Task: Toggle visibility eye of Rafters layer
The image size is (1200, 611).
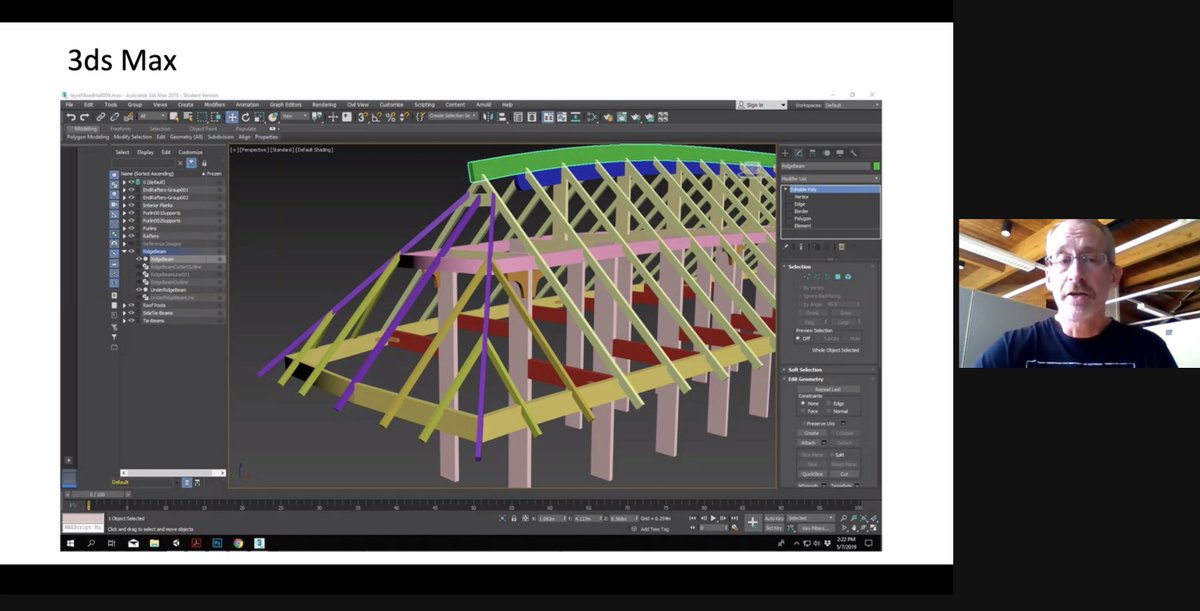Action: (131, 236)
